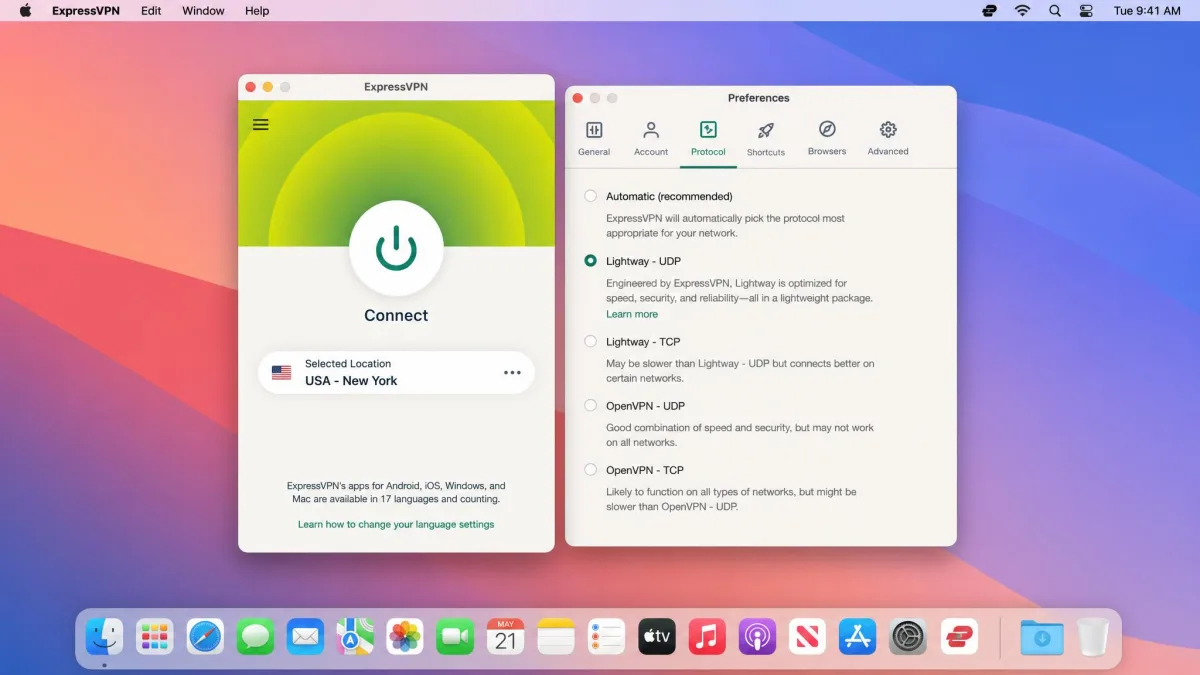Viewport: 1200px width, 675px height.
Task: Open App Store from the Dock
Action: pos(858,637)
